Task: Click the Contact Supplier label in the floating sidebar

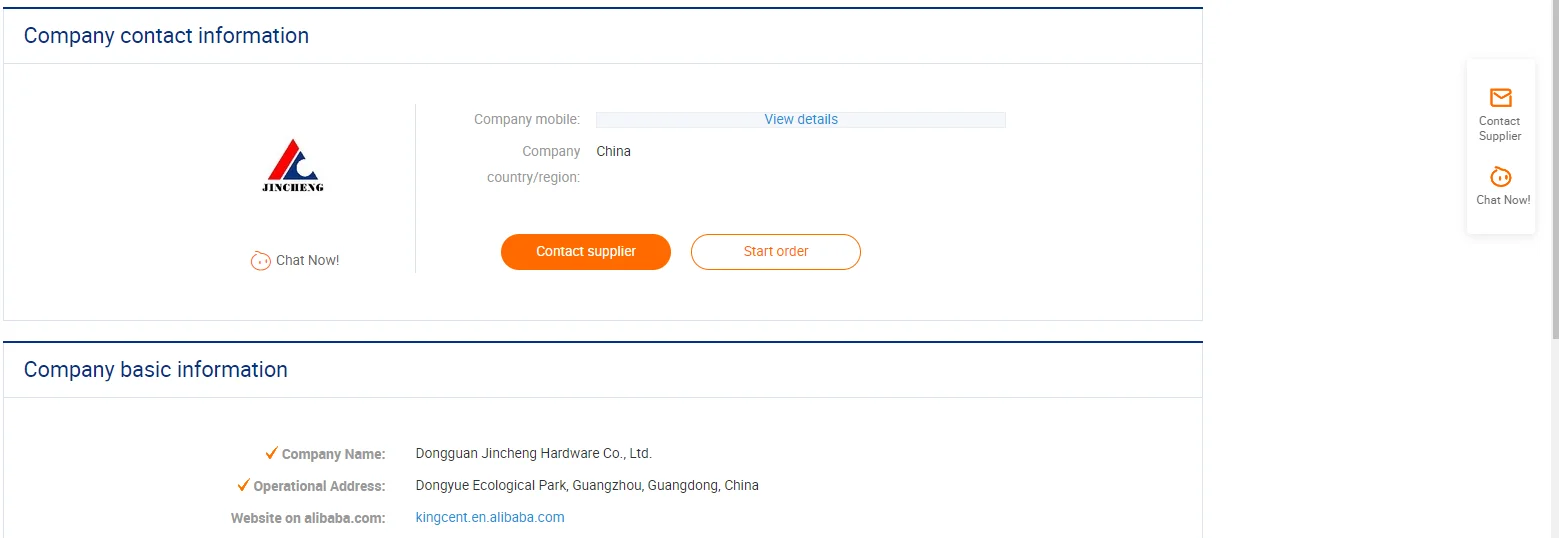Action: pos(1500,128)
